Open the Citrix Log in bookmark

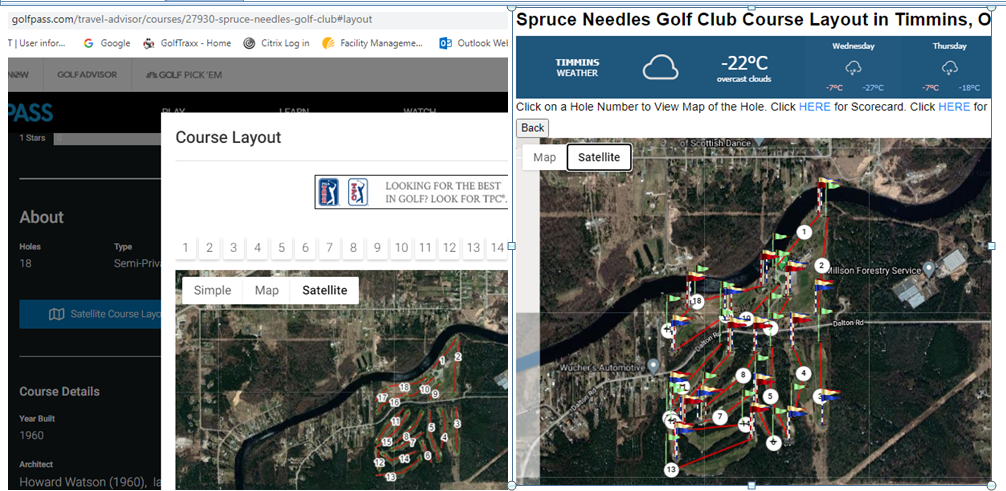277,43
